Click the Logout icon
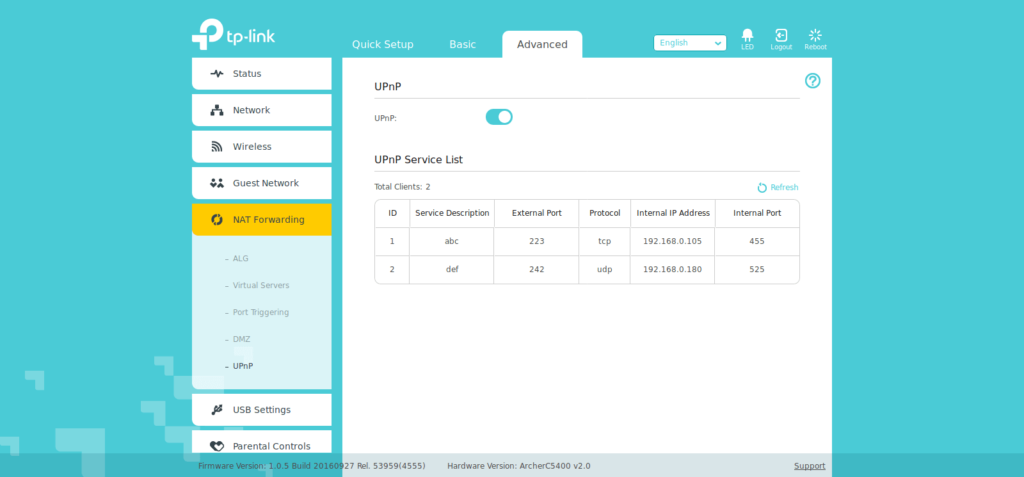This screenshot has width=1024, height=477. click(781, 37)
